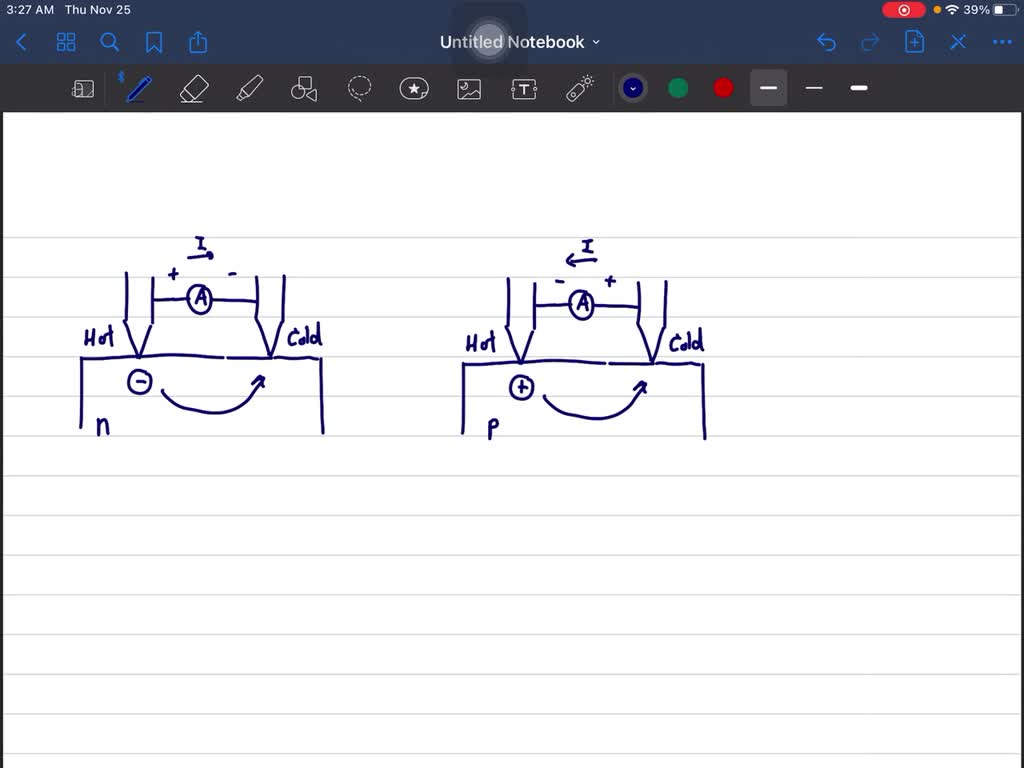Insert an image into the page
Screen dimensions: 1024x768
point(469,88)
